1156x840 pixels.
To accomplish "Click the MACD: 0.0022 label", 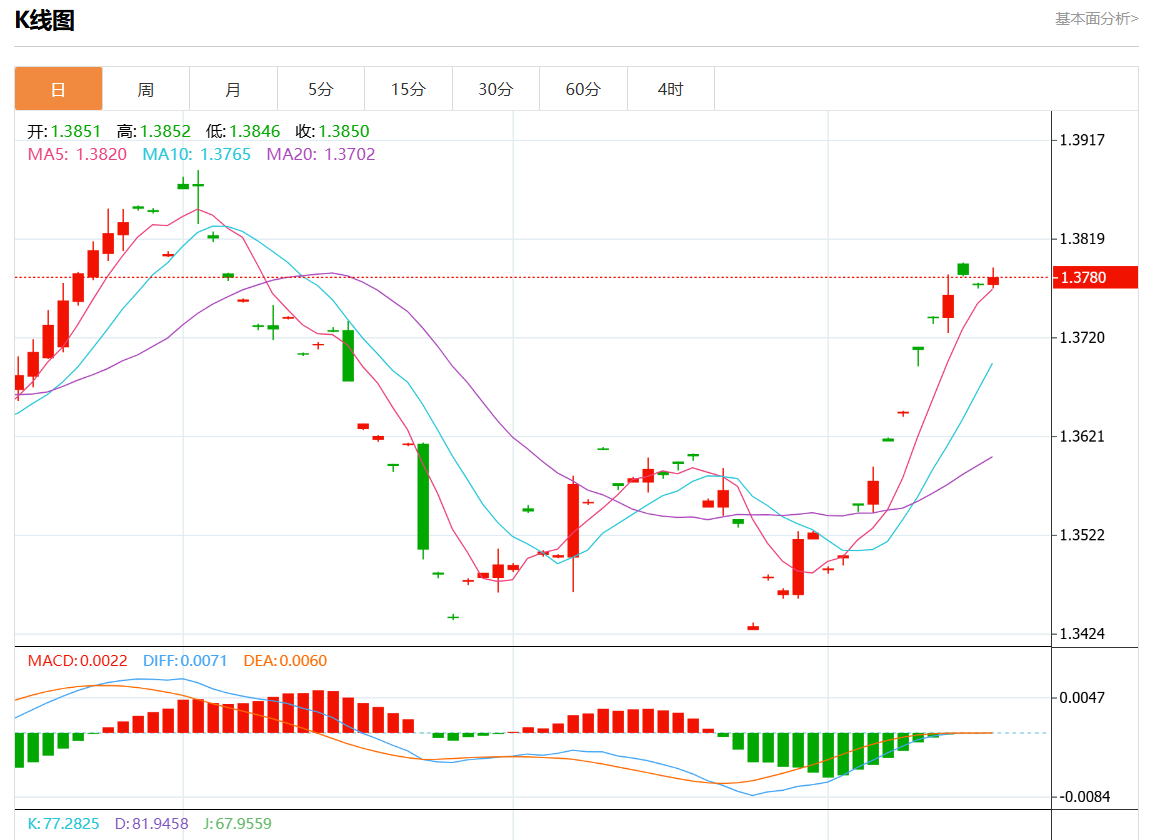I will [x=77, y=661].
